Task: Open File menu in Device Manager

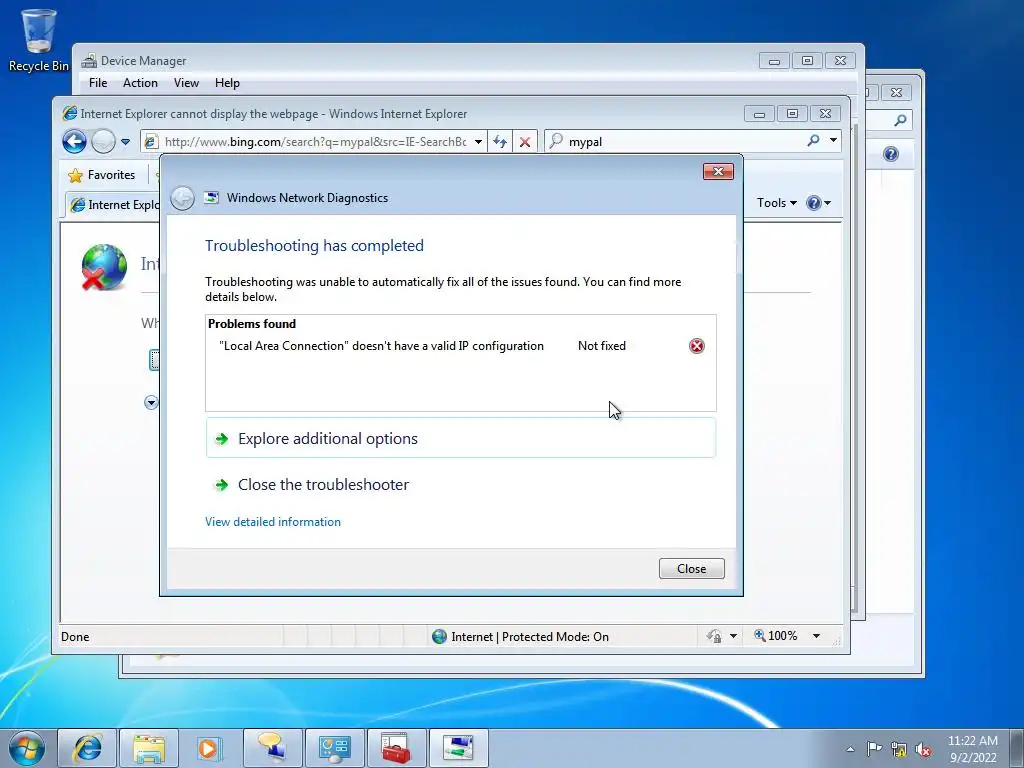Action: point(98,83)
